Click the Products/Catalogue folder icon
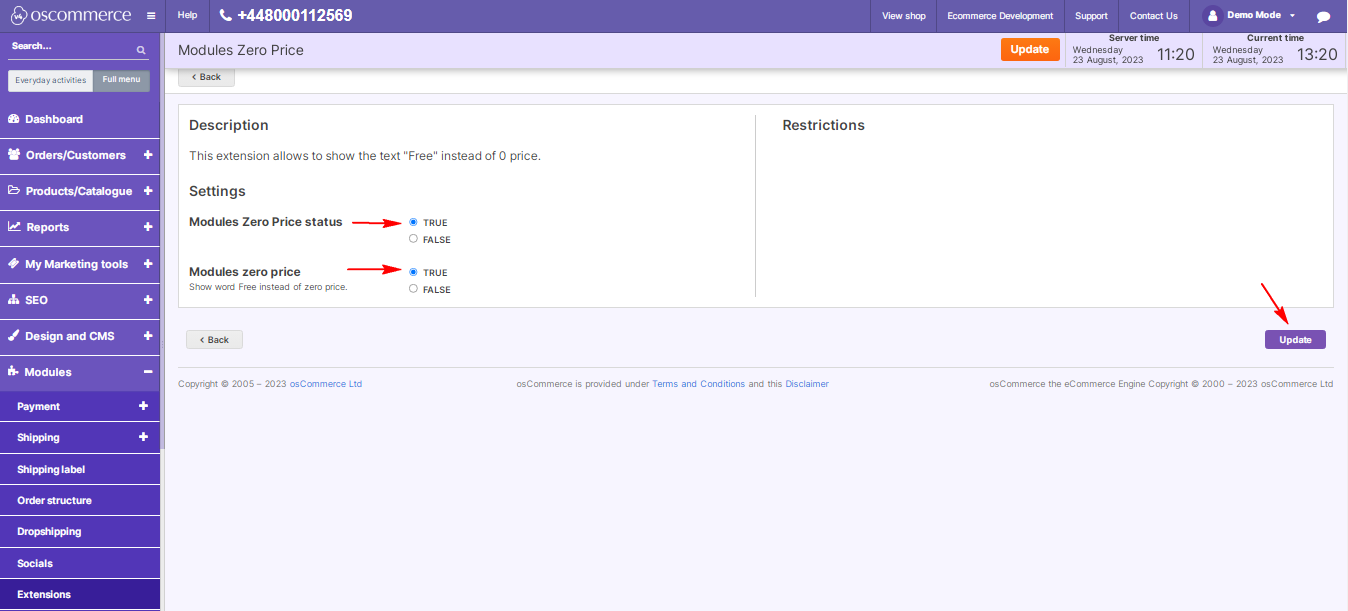This screenshot has height=611, width=1348. [14, 191]
